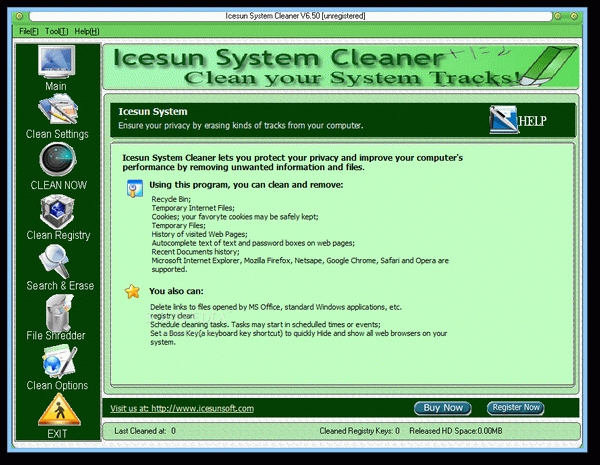Click the 'Last Cleaned at: 0' status text
The width and height of the screenshot is (600, 465).
coord(145,431)
